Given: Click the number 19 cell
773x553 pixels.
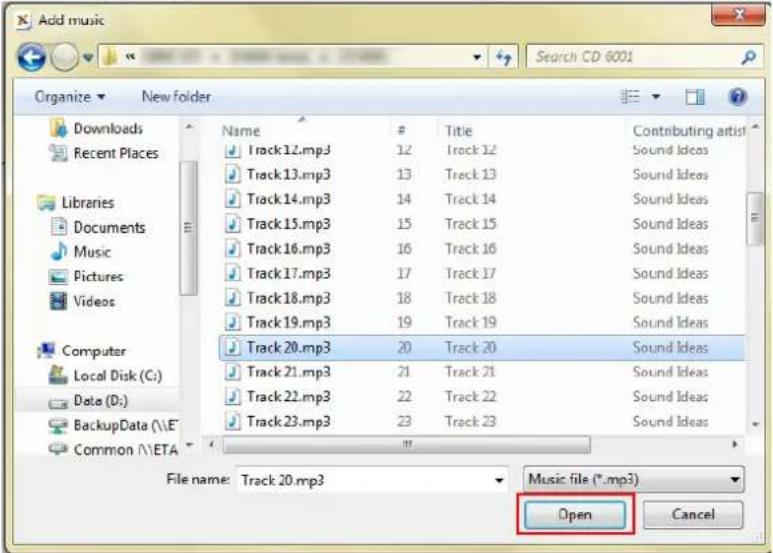Looking at the screenshot, I should click(x=404, y=322).
